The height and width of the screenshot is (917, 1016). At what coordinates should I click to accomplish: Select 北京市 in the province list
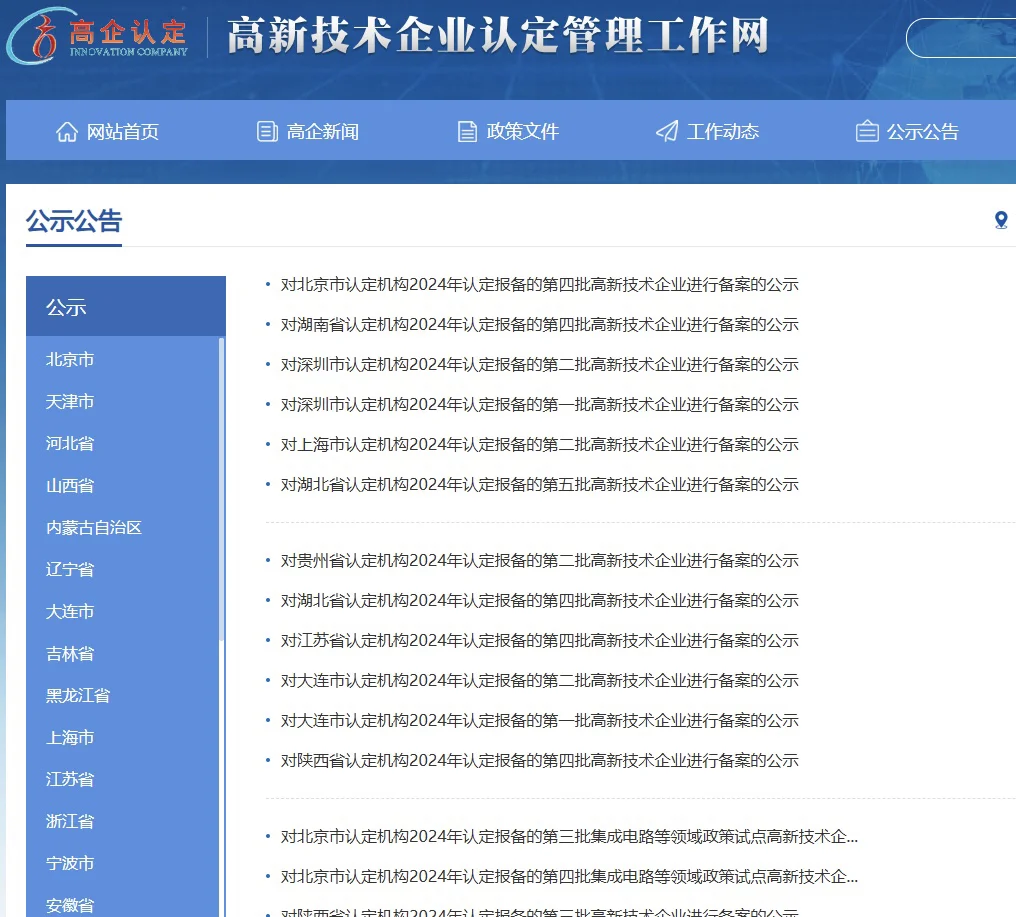(69, 359)
